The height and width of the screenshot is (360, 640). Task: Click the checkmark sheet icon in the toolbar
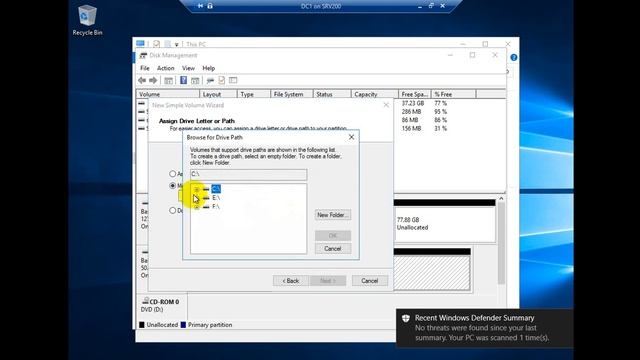click(x=222, y=80)
